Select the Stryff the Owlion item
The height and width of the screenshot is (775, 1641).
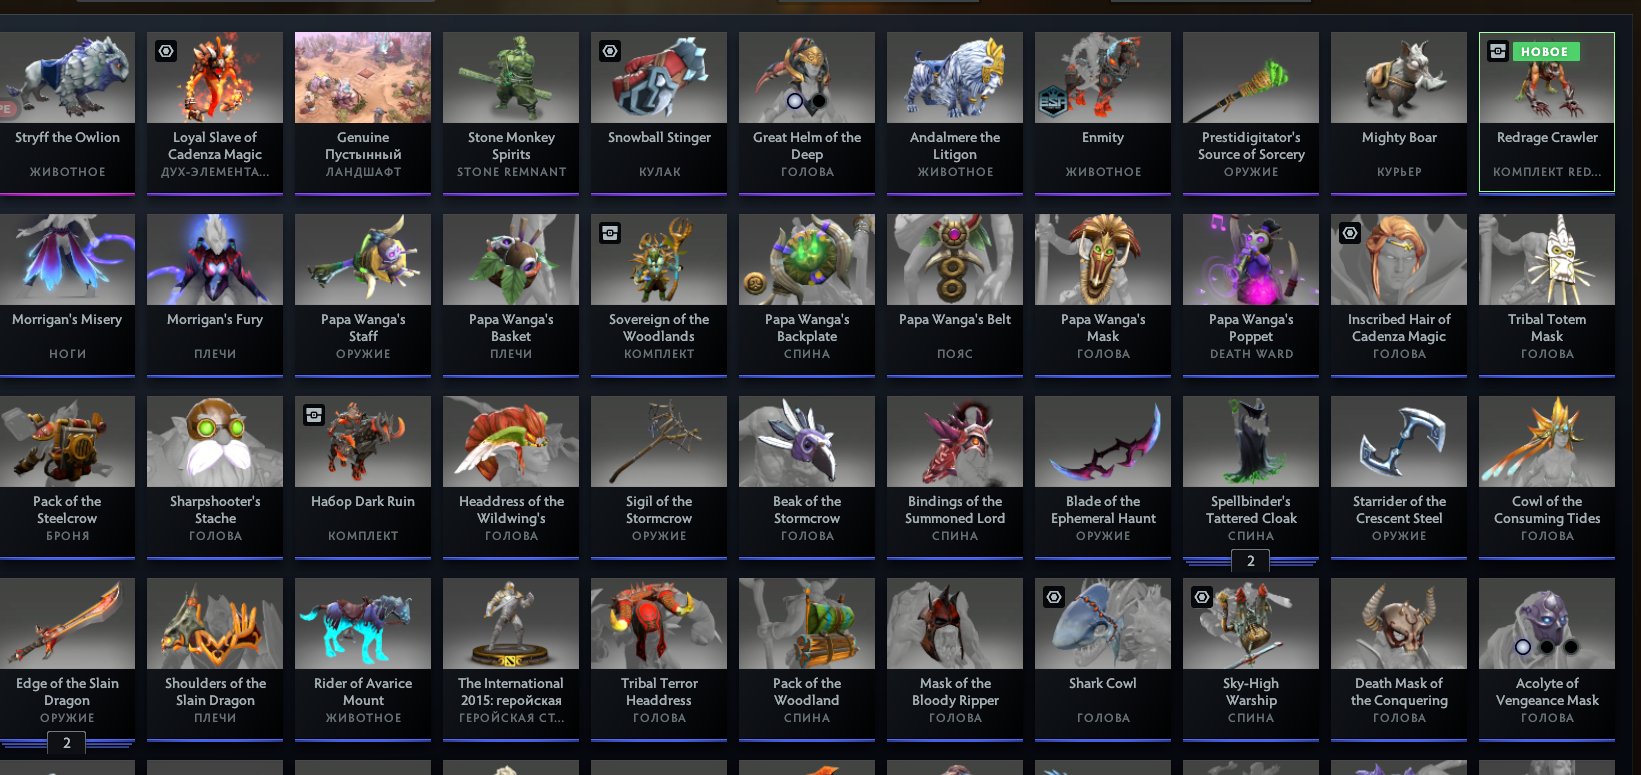[67, 112]
